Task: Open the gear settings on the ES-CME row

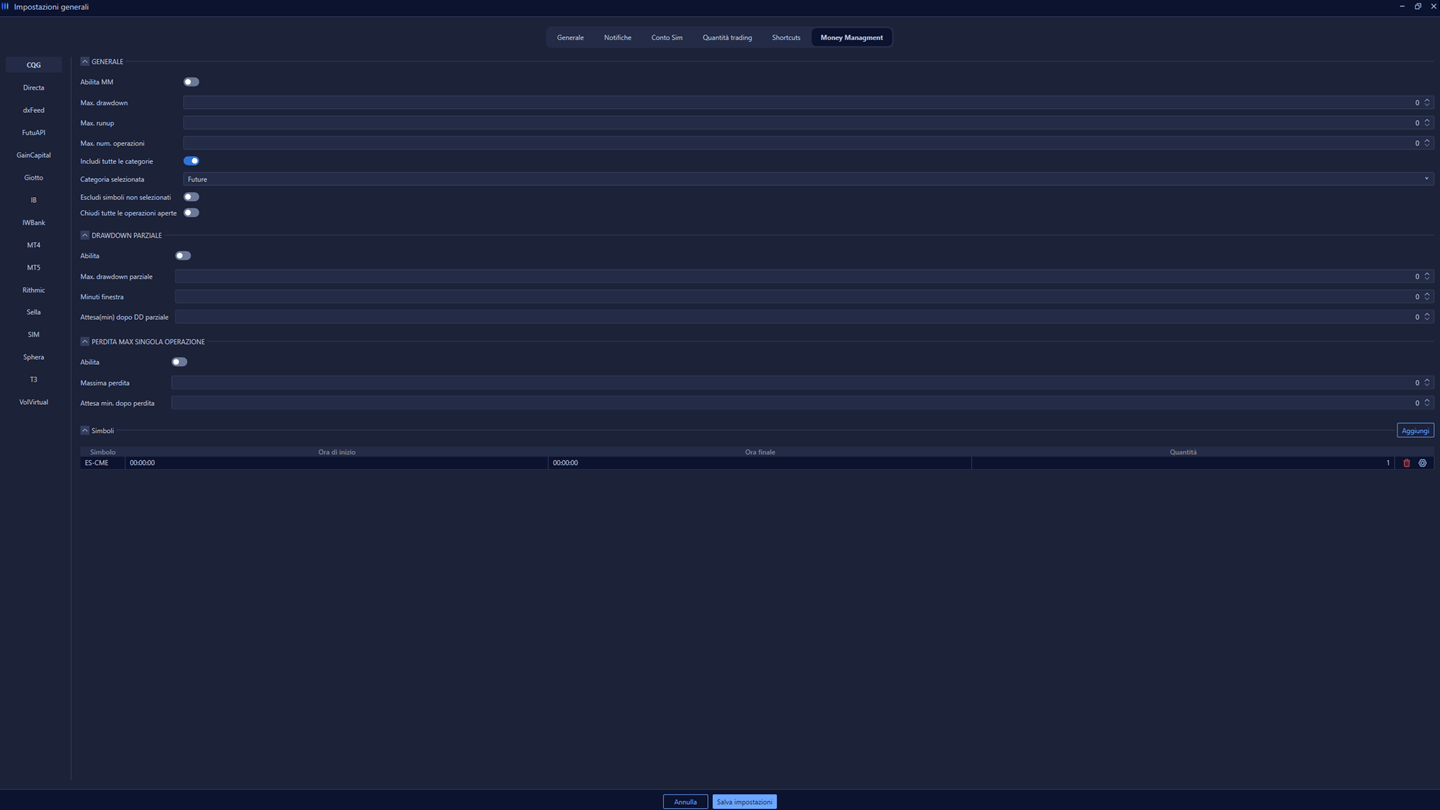Action: point(1422,462)
